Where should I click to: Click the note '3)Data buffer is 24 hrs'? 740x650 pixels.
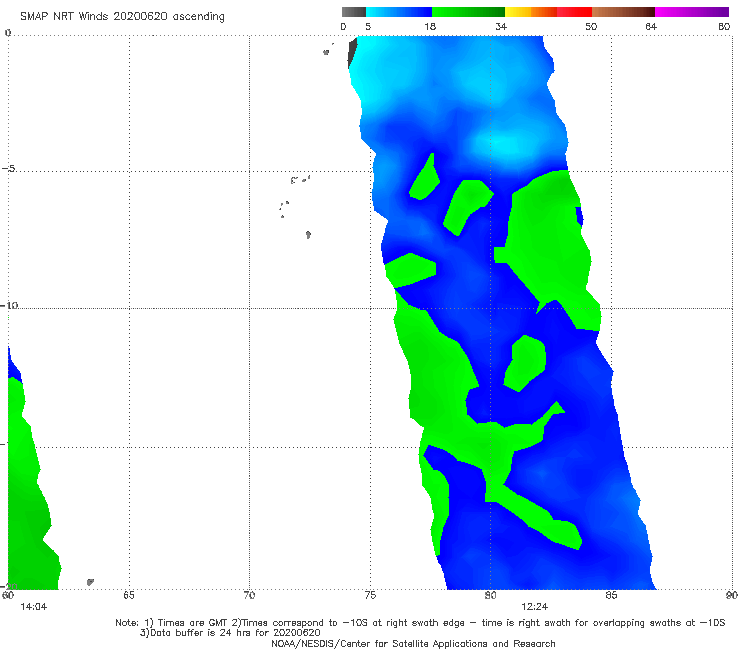coord(230,633)
